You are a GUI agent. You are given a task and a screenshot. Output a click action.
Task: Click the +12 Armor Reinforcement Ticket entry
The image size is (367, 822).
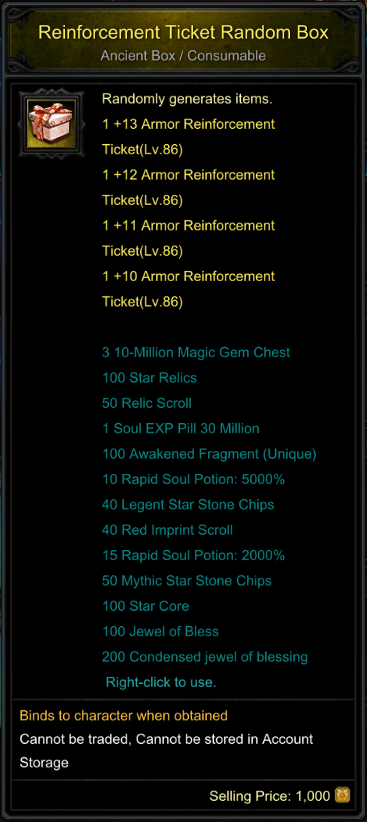coord(189,187)
